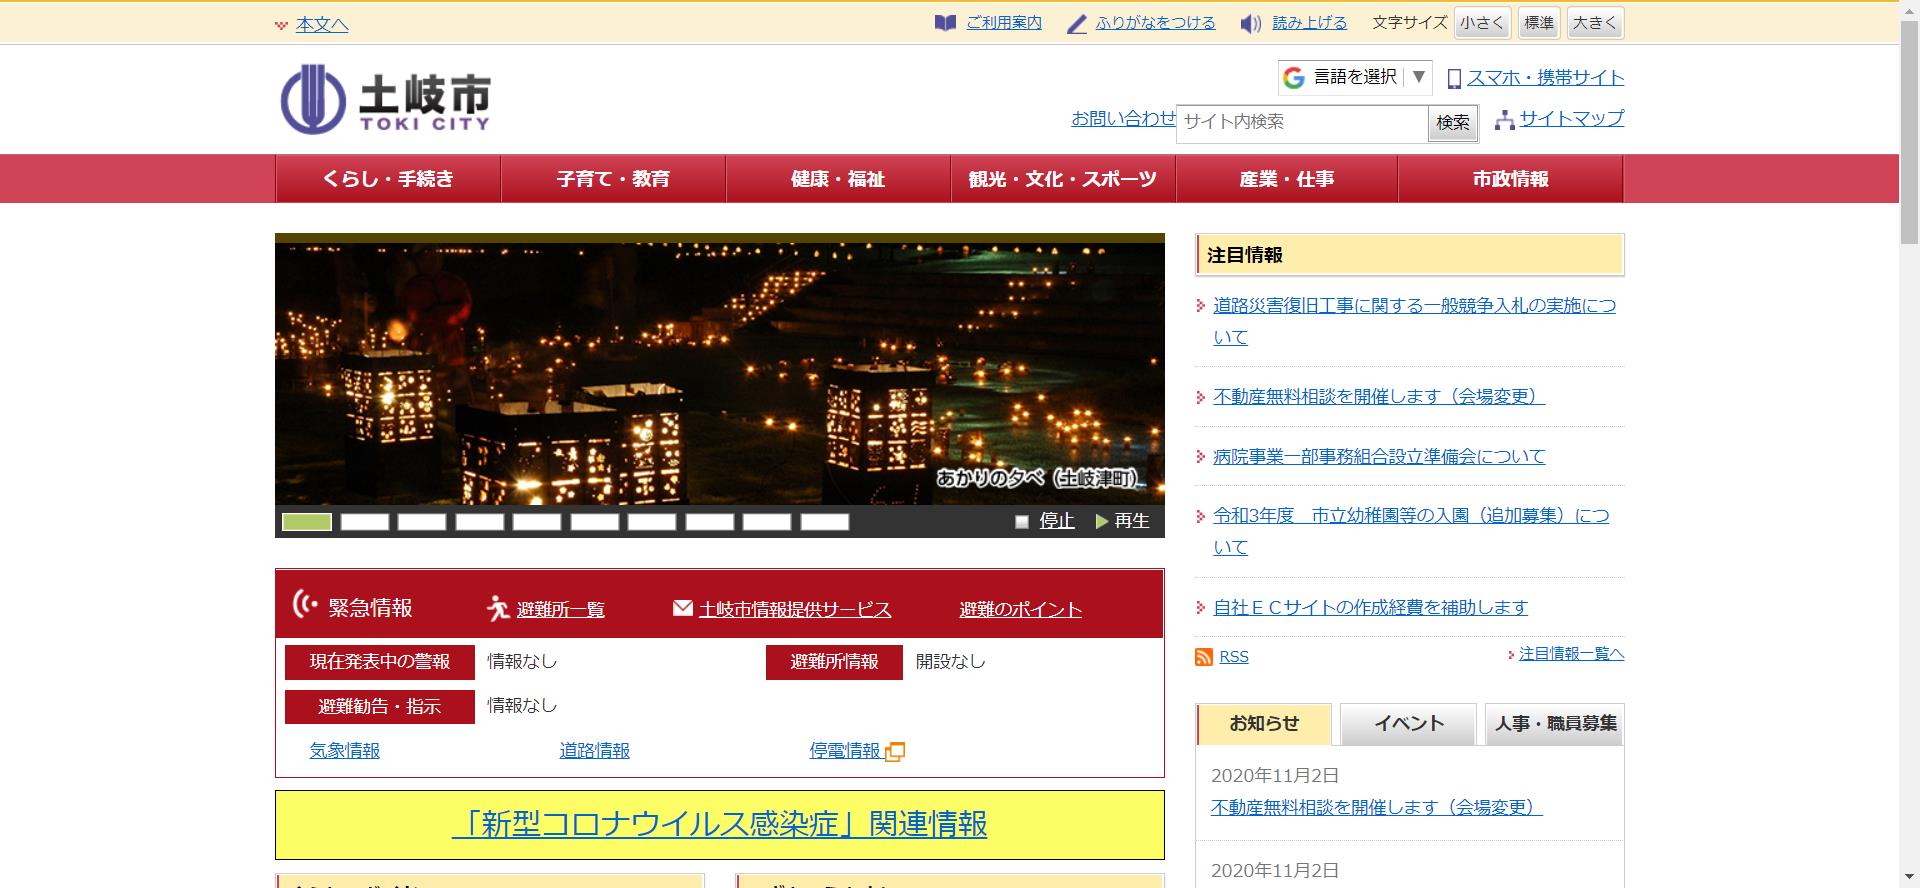Click the Toki City logo
Screen dimensions: 1920x888
tap(386, 99)
